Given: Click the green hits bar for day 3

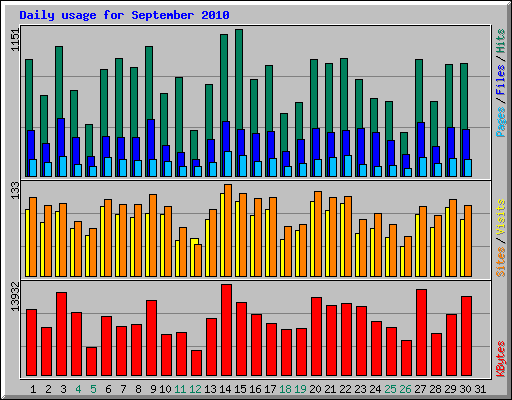Looking at the screenshot, I should tap(59, 82).
